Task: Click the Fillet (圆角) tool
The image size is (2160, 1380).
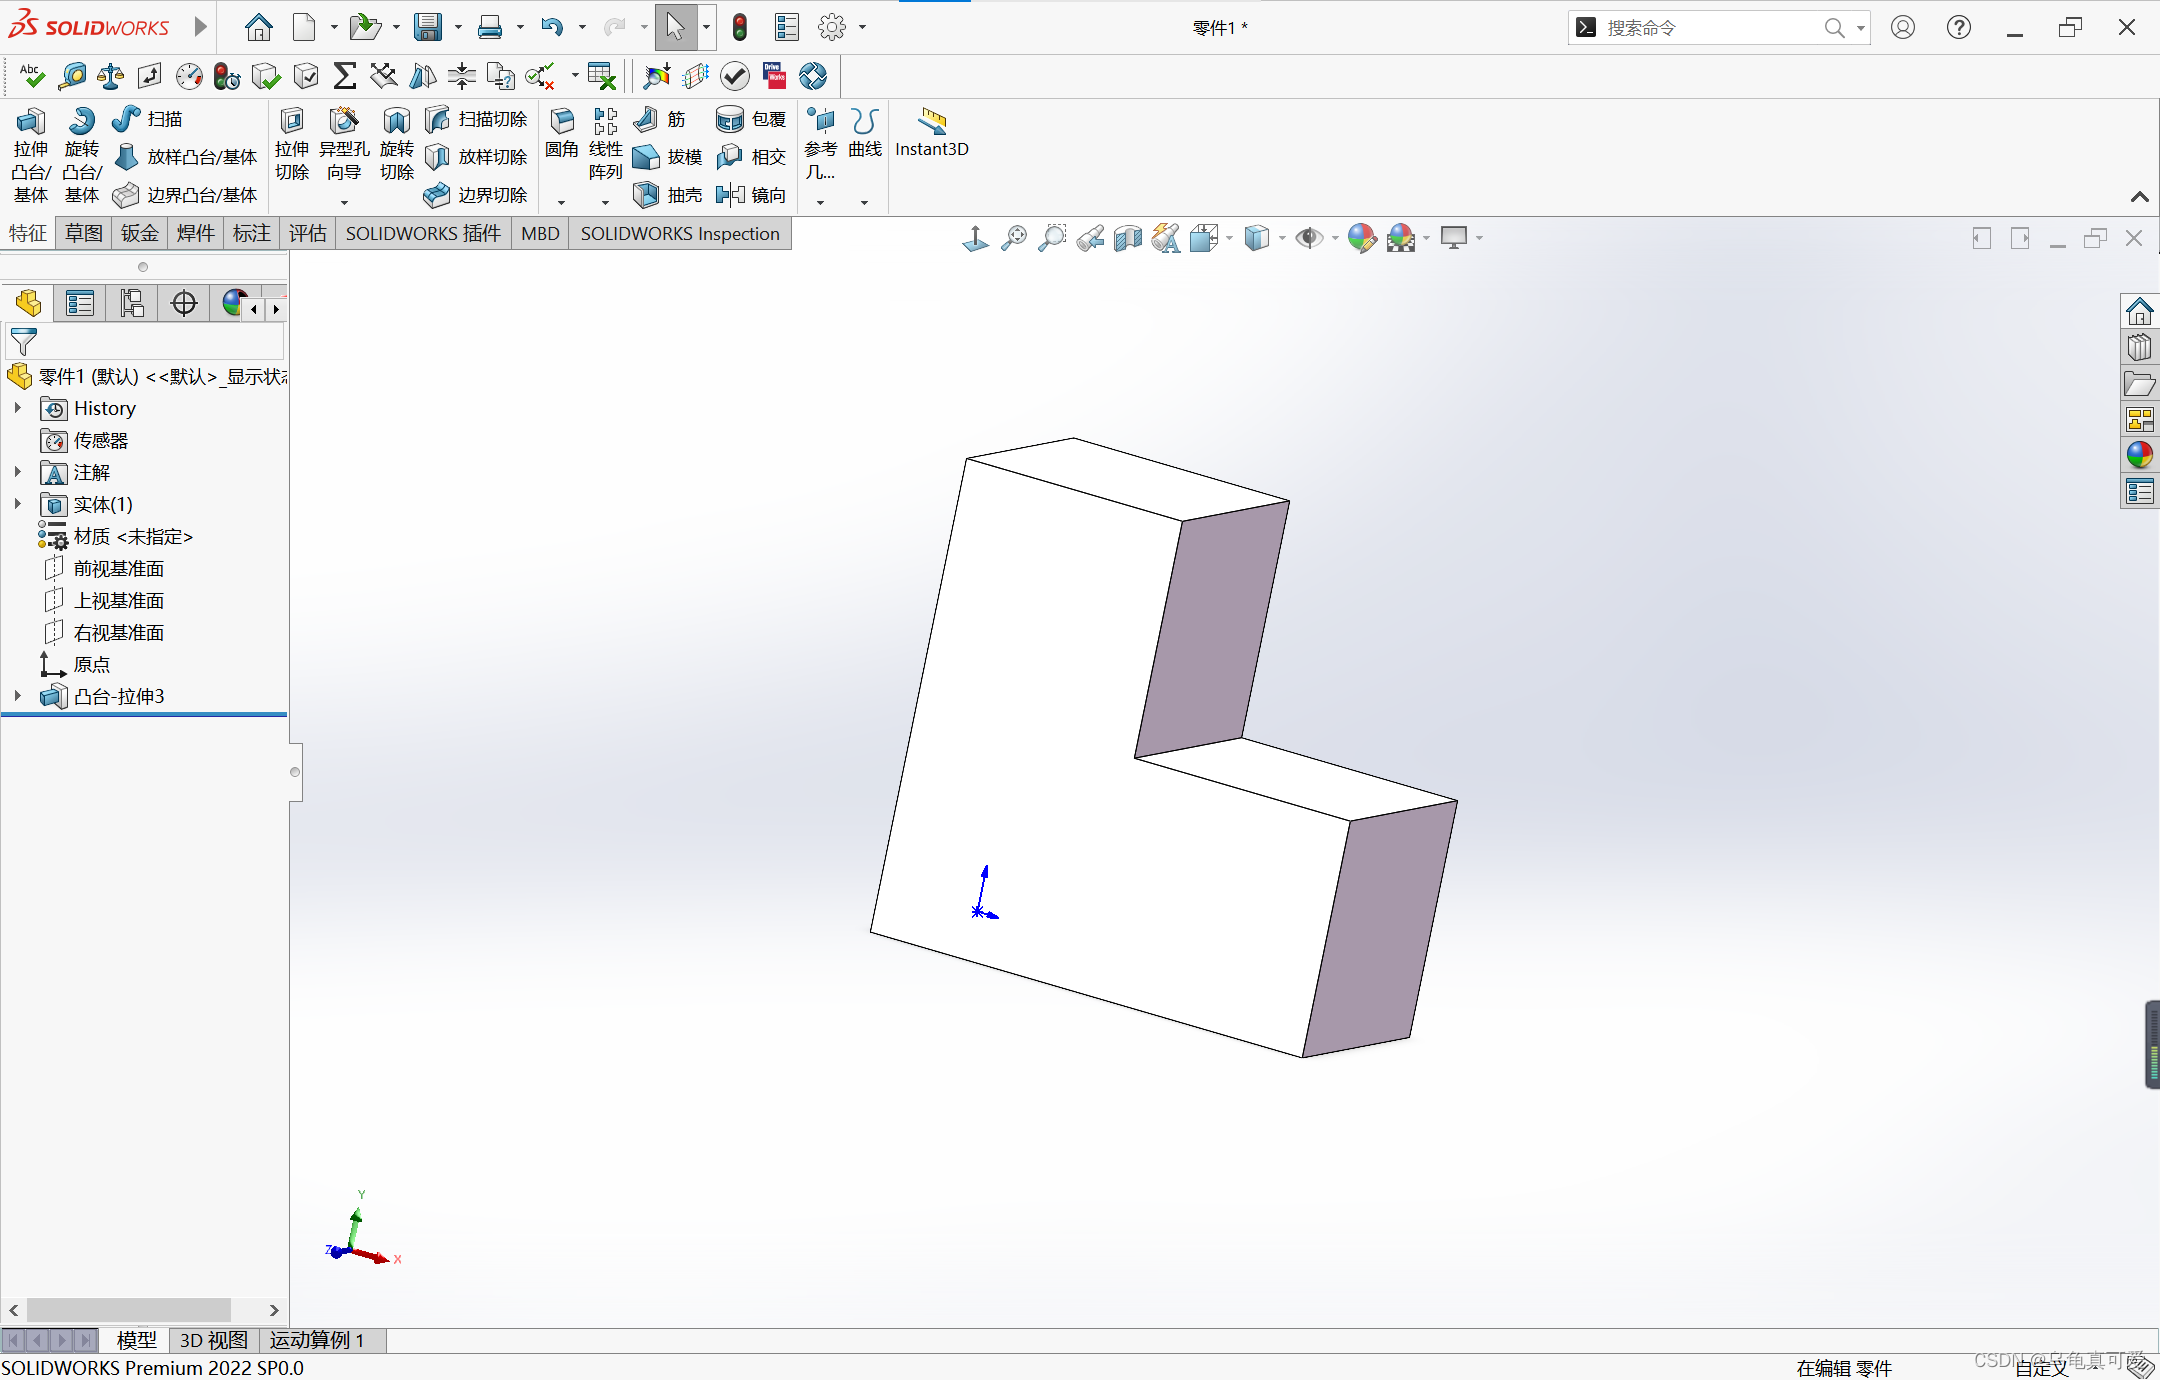Action: tap(562, 134)
